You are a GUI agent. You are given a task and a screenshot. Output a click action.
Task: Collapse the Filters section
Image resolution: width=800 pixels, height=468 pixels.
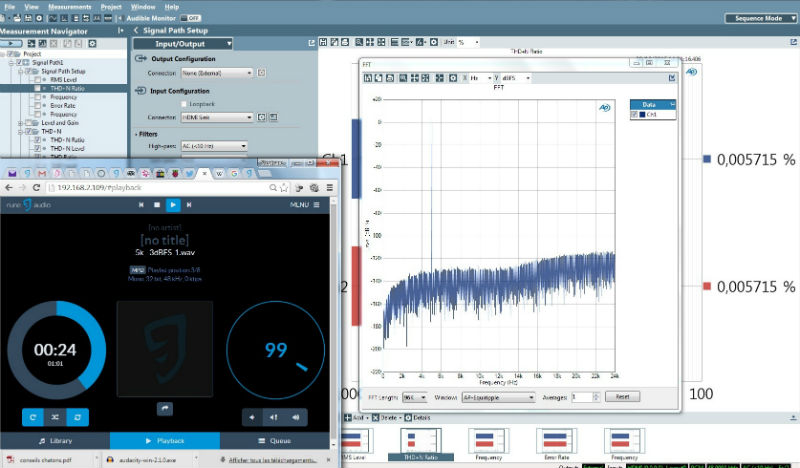point(136,134)
